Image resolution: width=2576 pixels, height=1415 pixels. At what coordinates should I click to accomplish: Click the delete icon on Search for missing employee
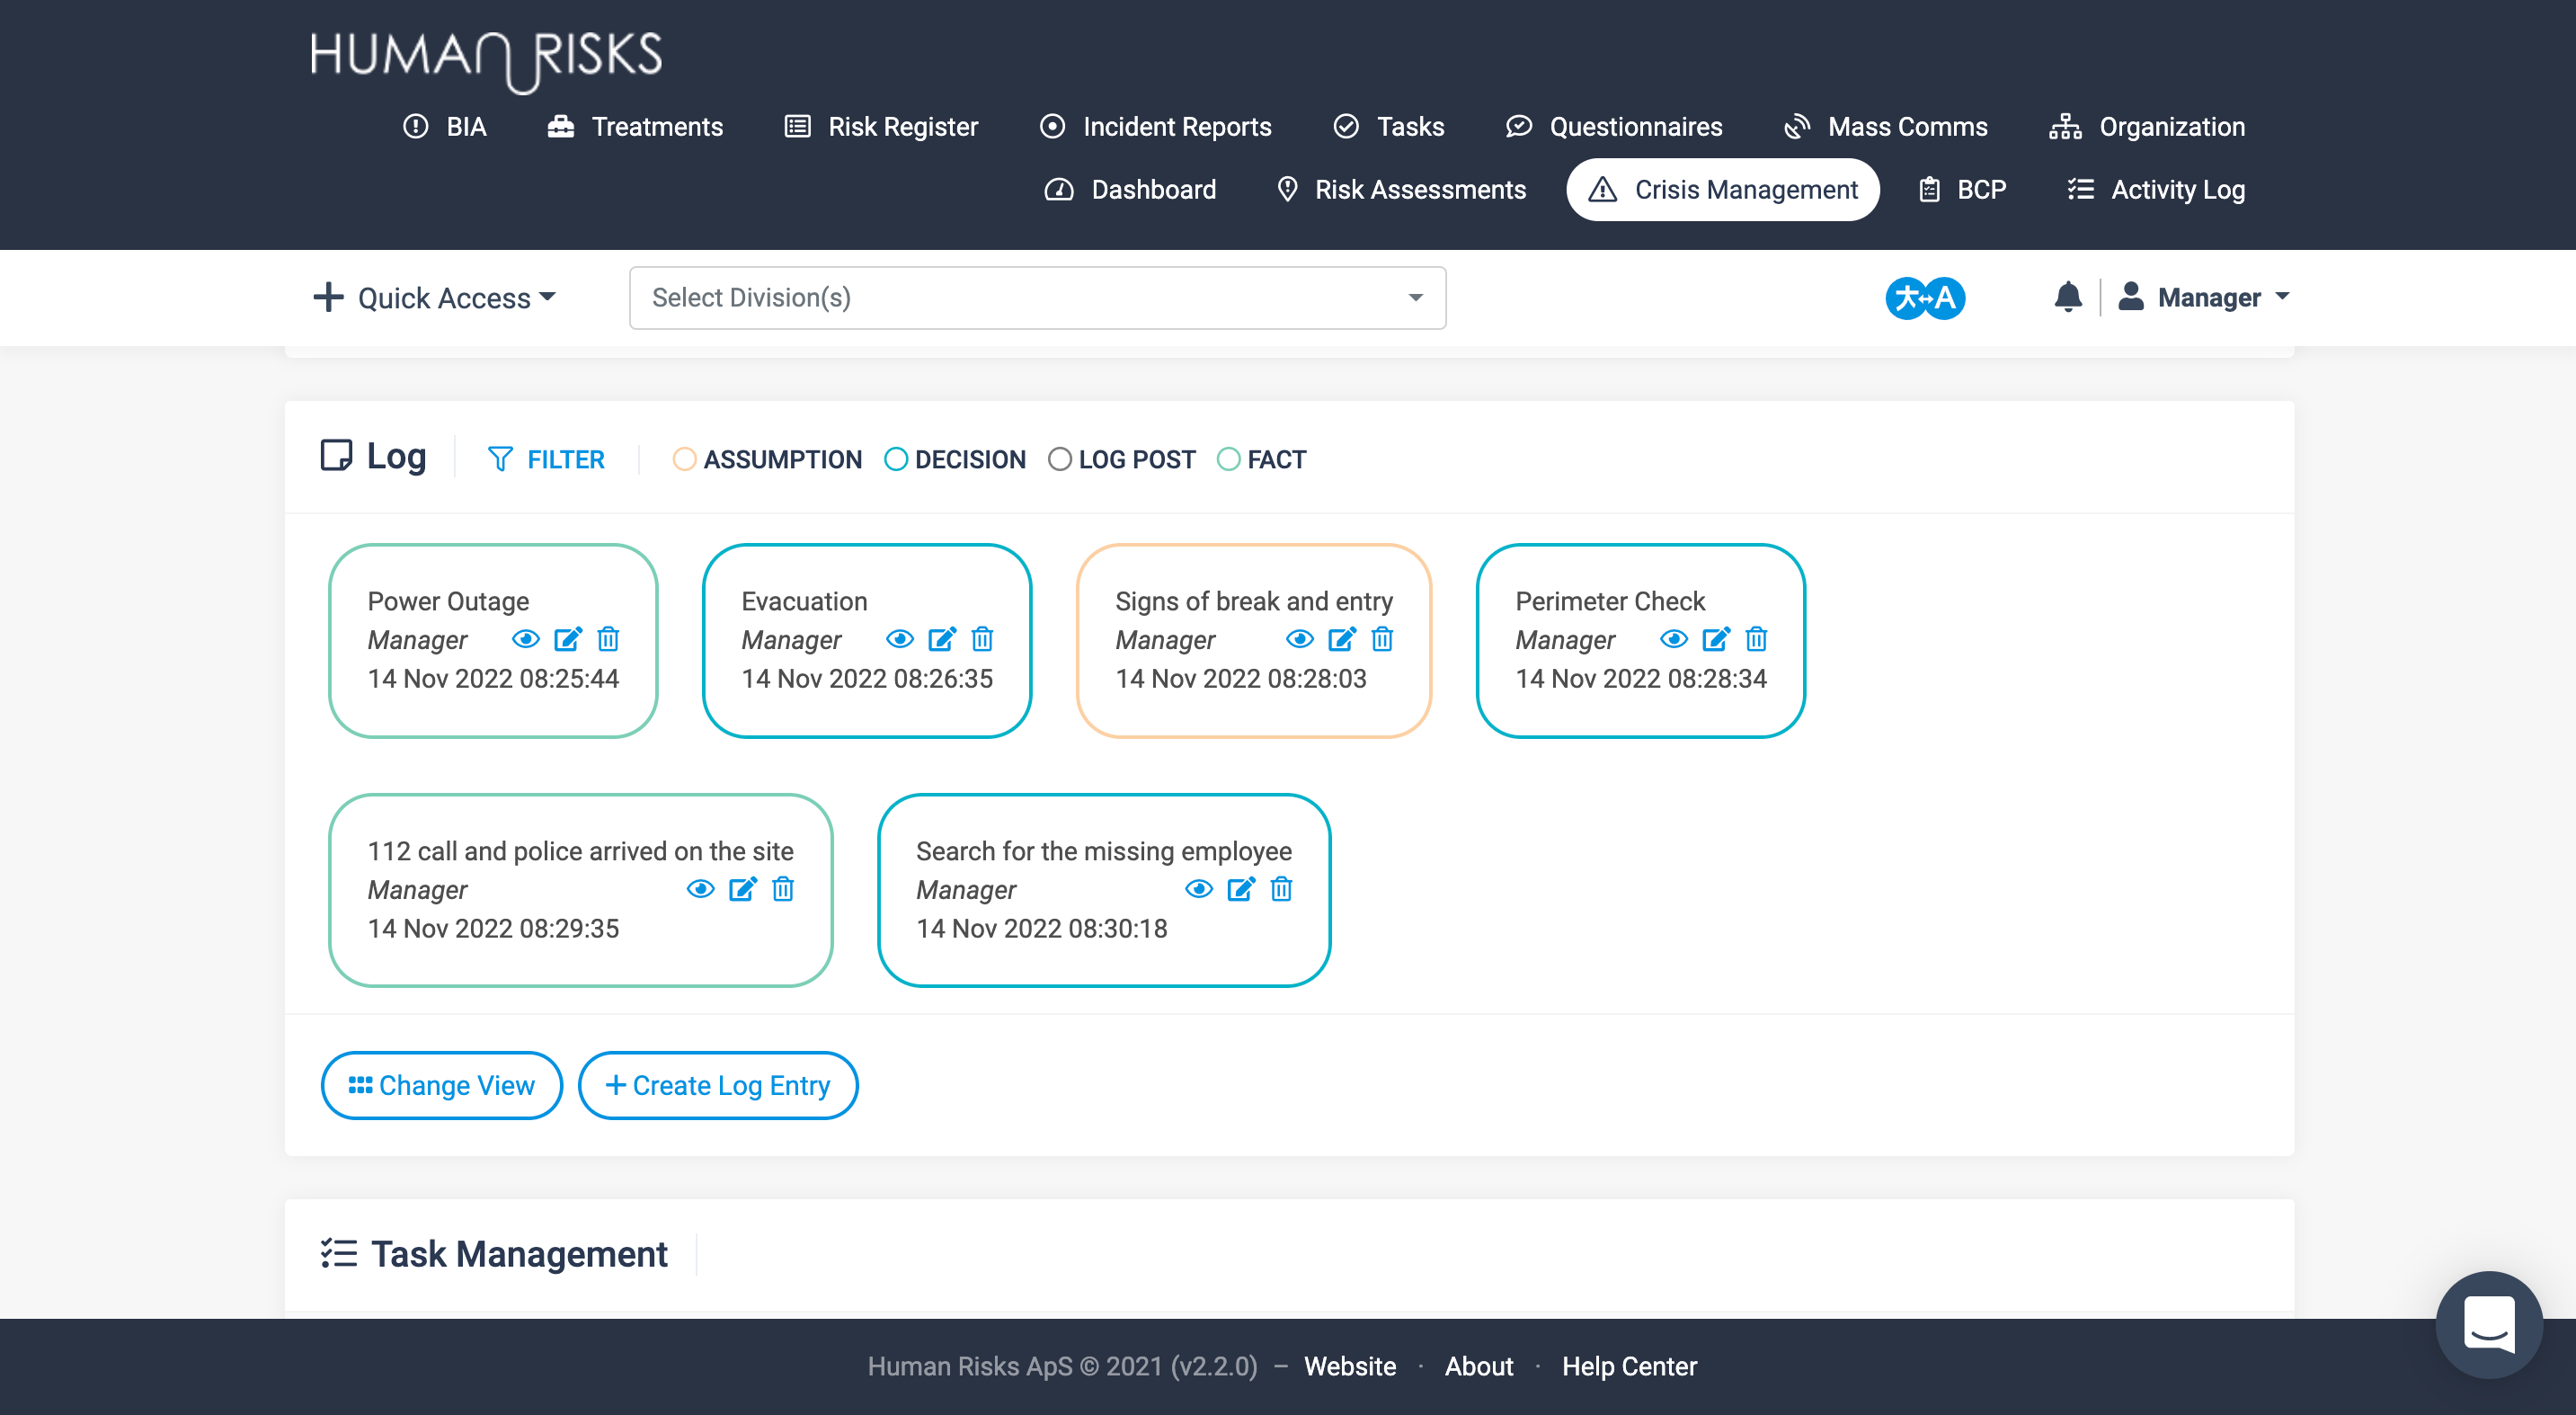point(1282,889)
